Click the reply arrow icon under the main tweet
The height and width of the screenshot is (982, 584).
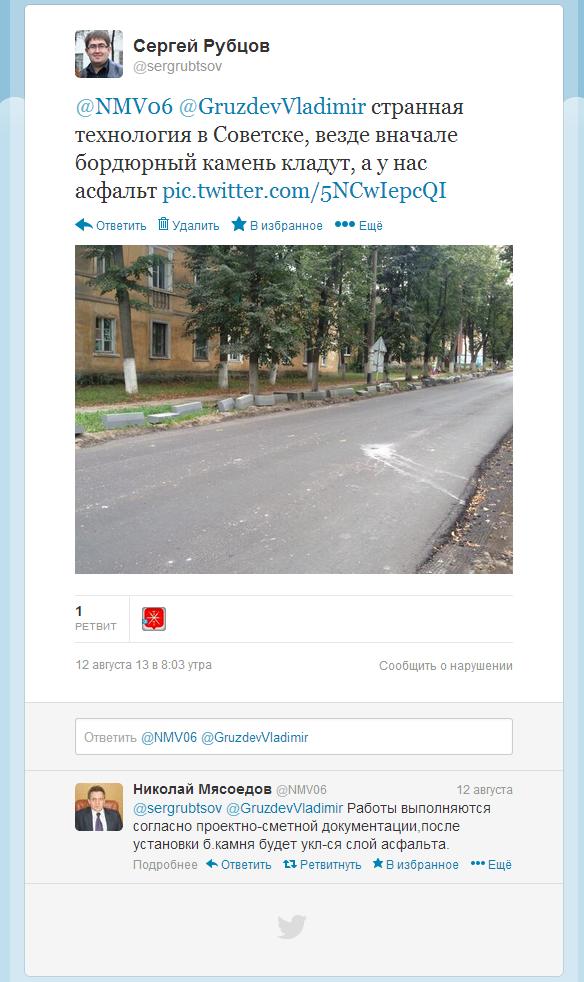point(84,225)
